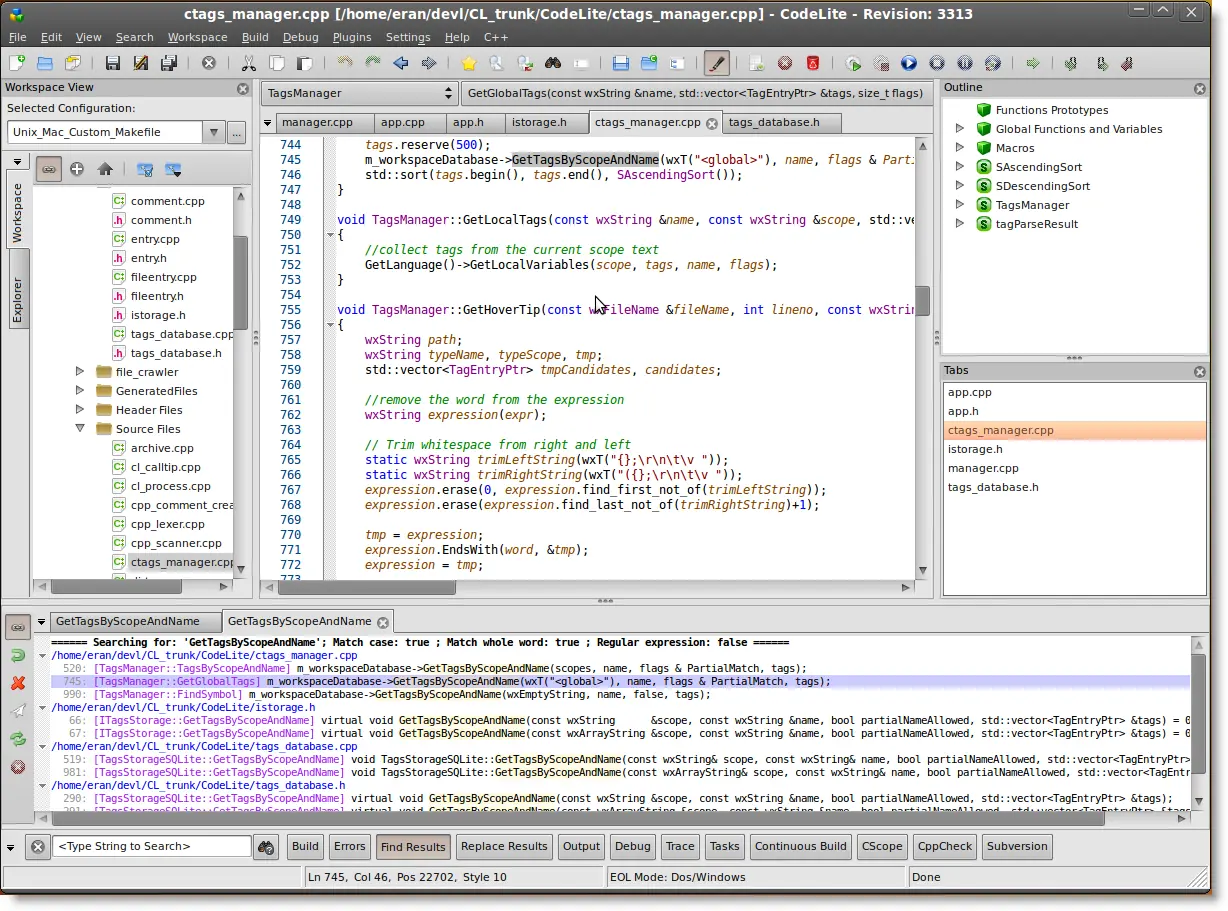Click the Save All toolbar icon

tap(169, 63)
